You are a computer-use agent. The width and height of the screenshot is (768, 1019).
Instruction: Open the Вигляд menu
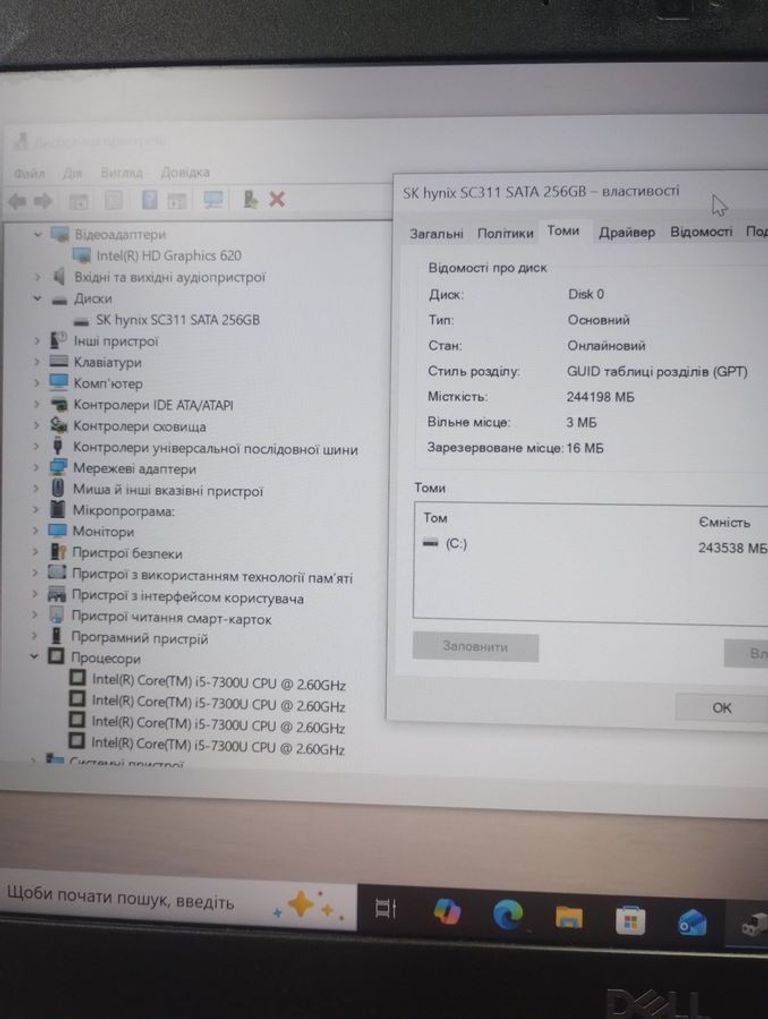pos(121,172)
